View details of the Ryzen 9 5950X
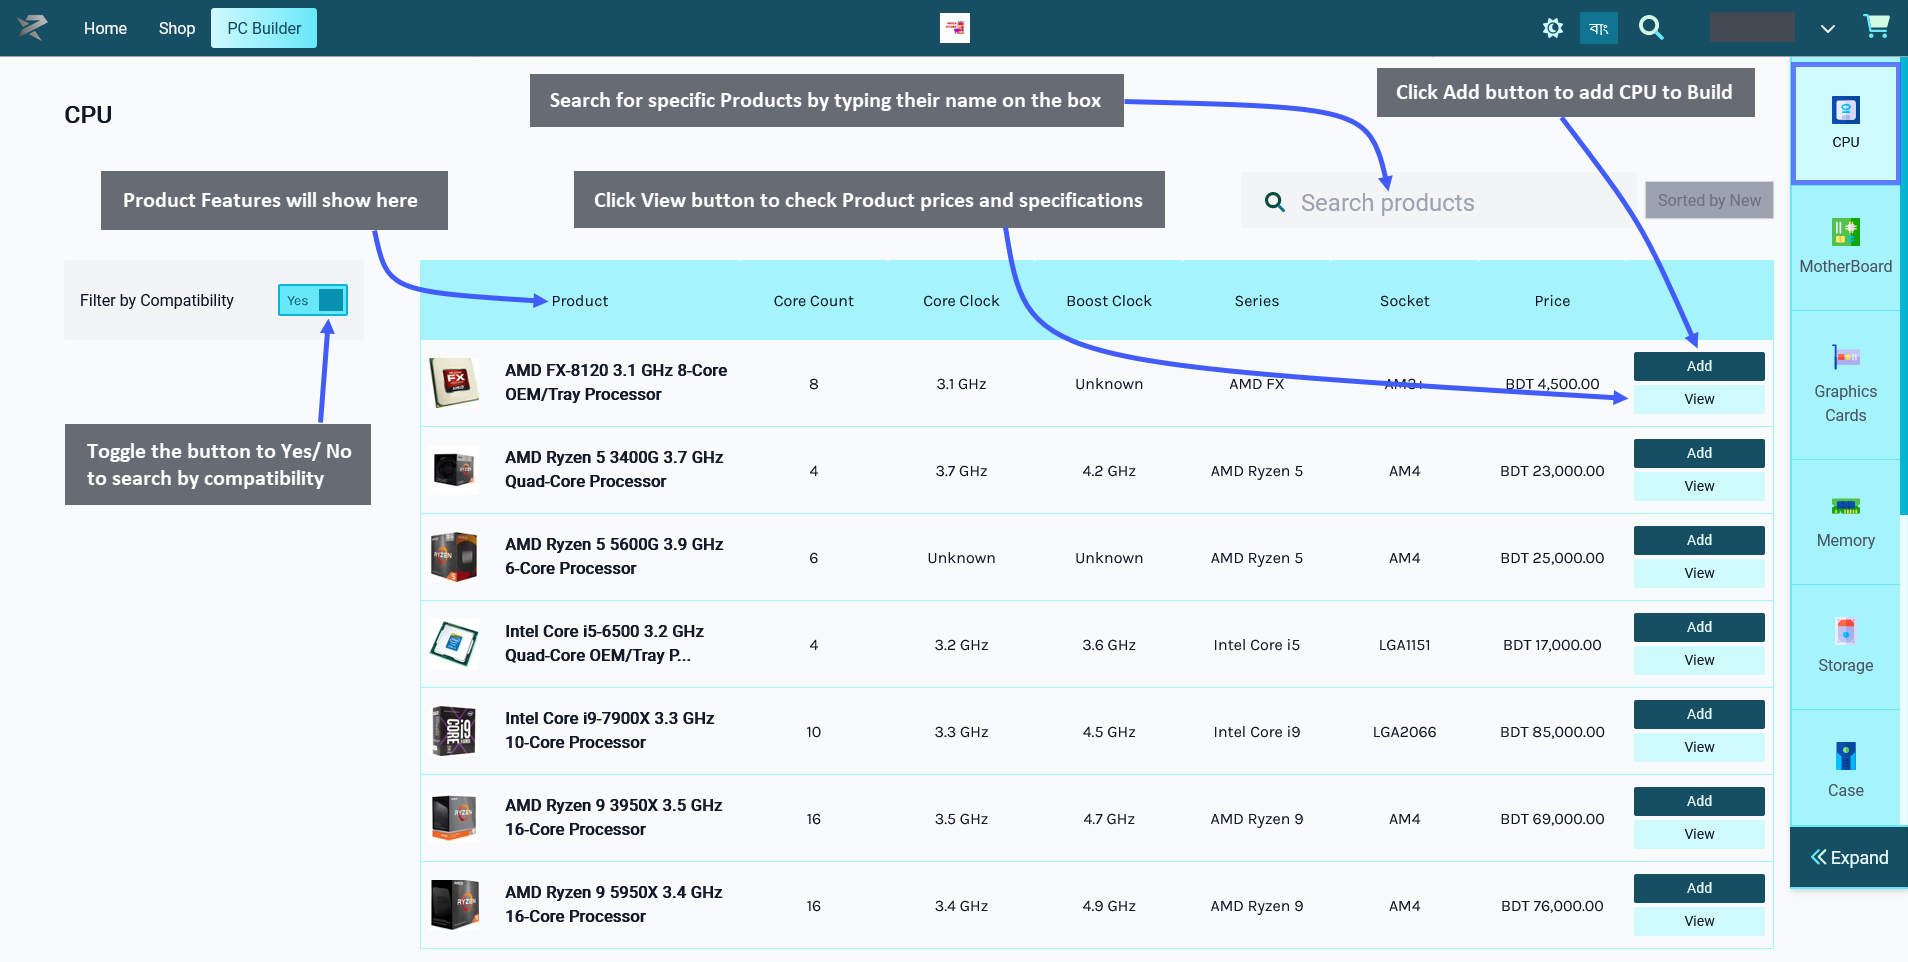 tap(1699, 921)
